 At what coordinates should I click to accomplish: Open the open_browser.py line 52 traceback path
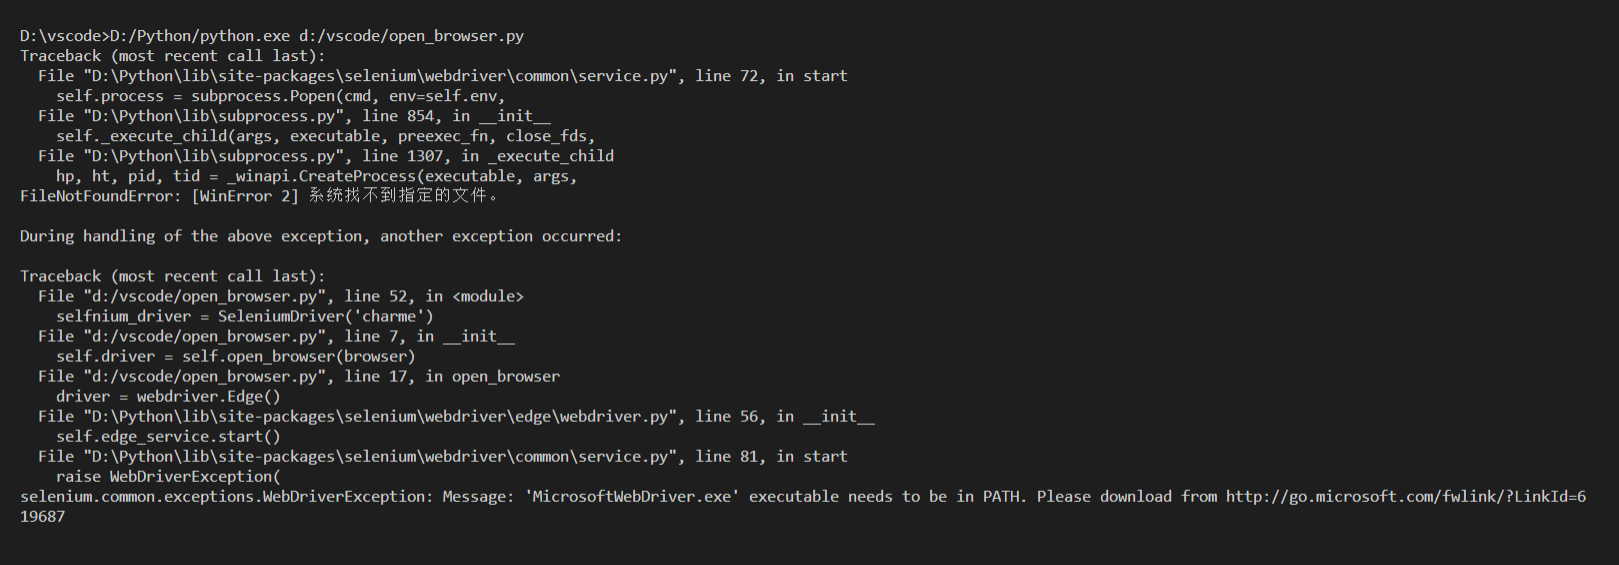(x=205, y=296)
